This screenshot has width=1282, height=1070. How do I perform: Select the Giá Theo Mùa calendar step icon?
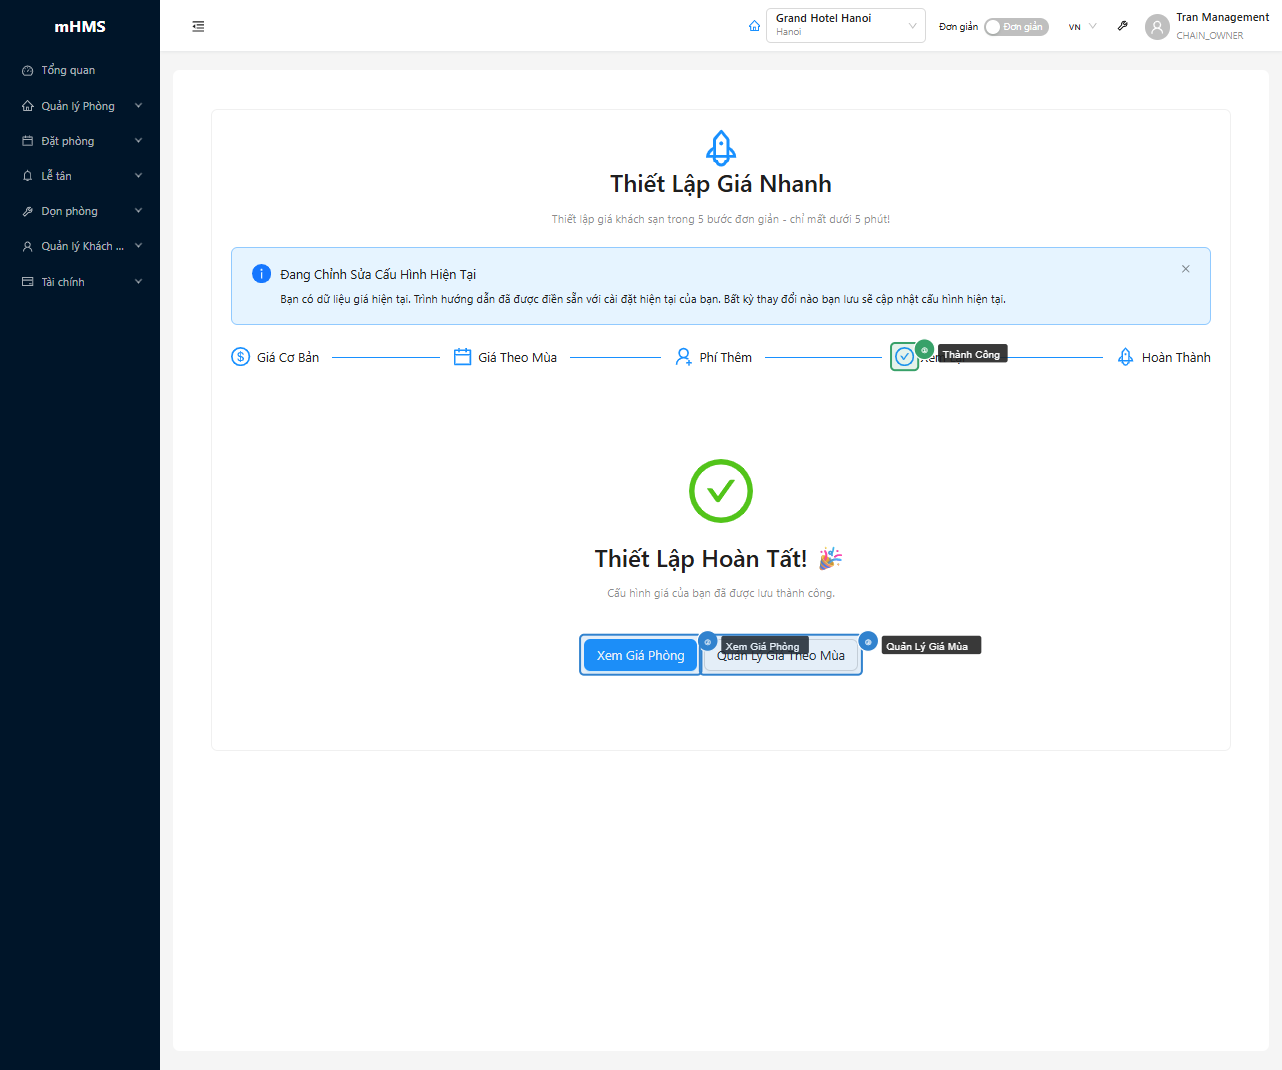462,357
